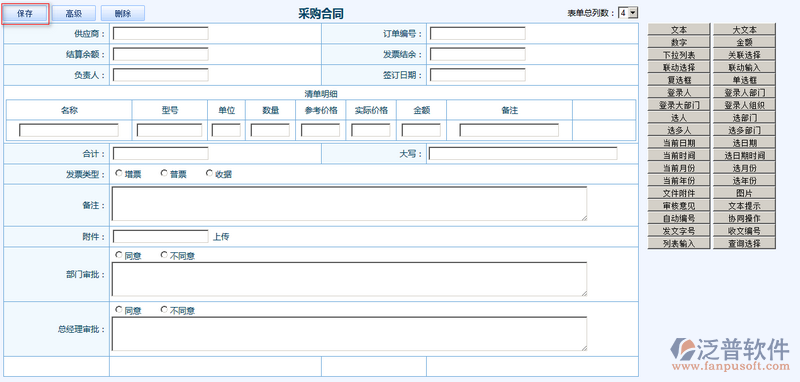Add the 登录人部门 field
The height and width of the screenshot is (382, 800).
744,92
